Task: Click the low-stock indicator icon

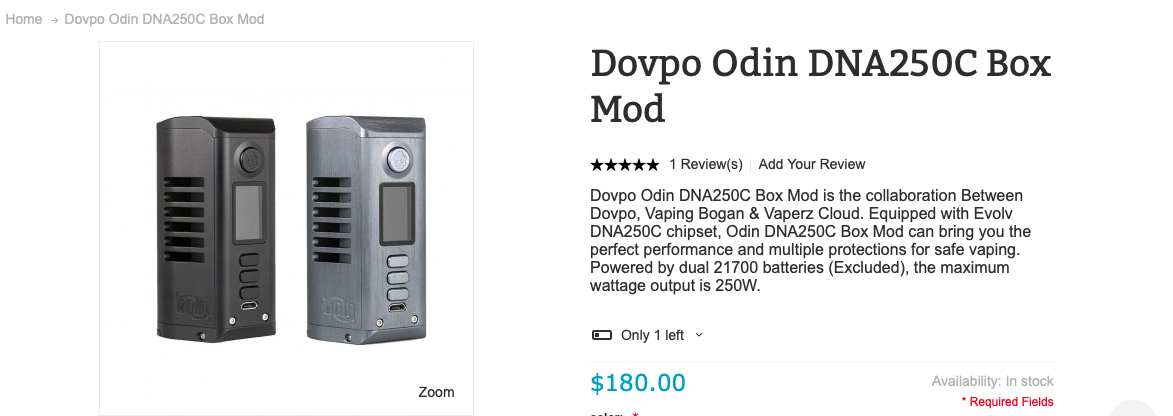Action: pyautogui.click(x=601, y=335)
